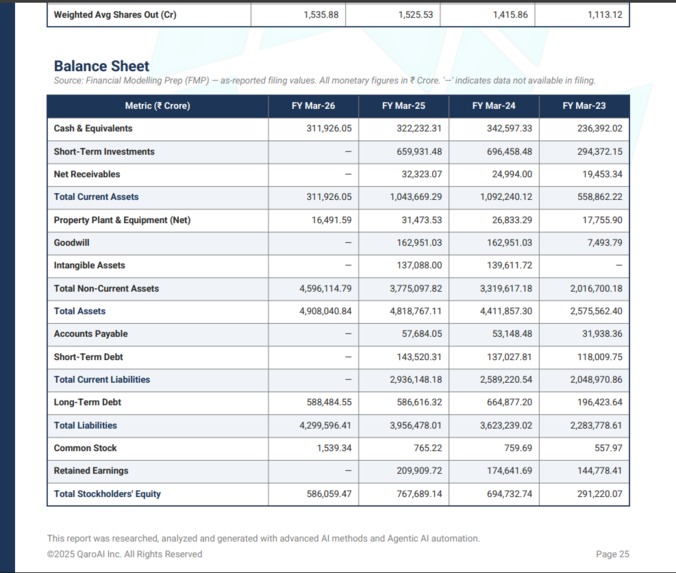Image resolution: width=676 pixels, height=573 pixels.
Task: Click Total Current Liabilities value 2,936,148.18
Action: point(416,380)
